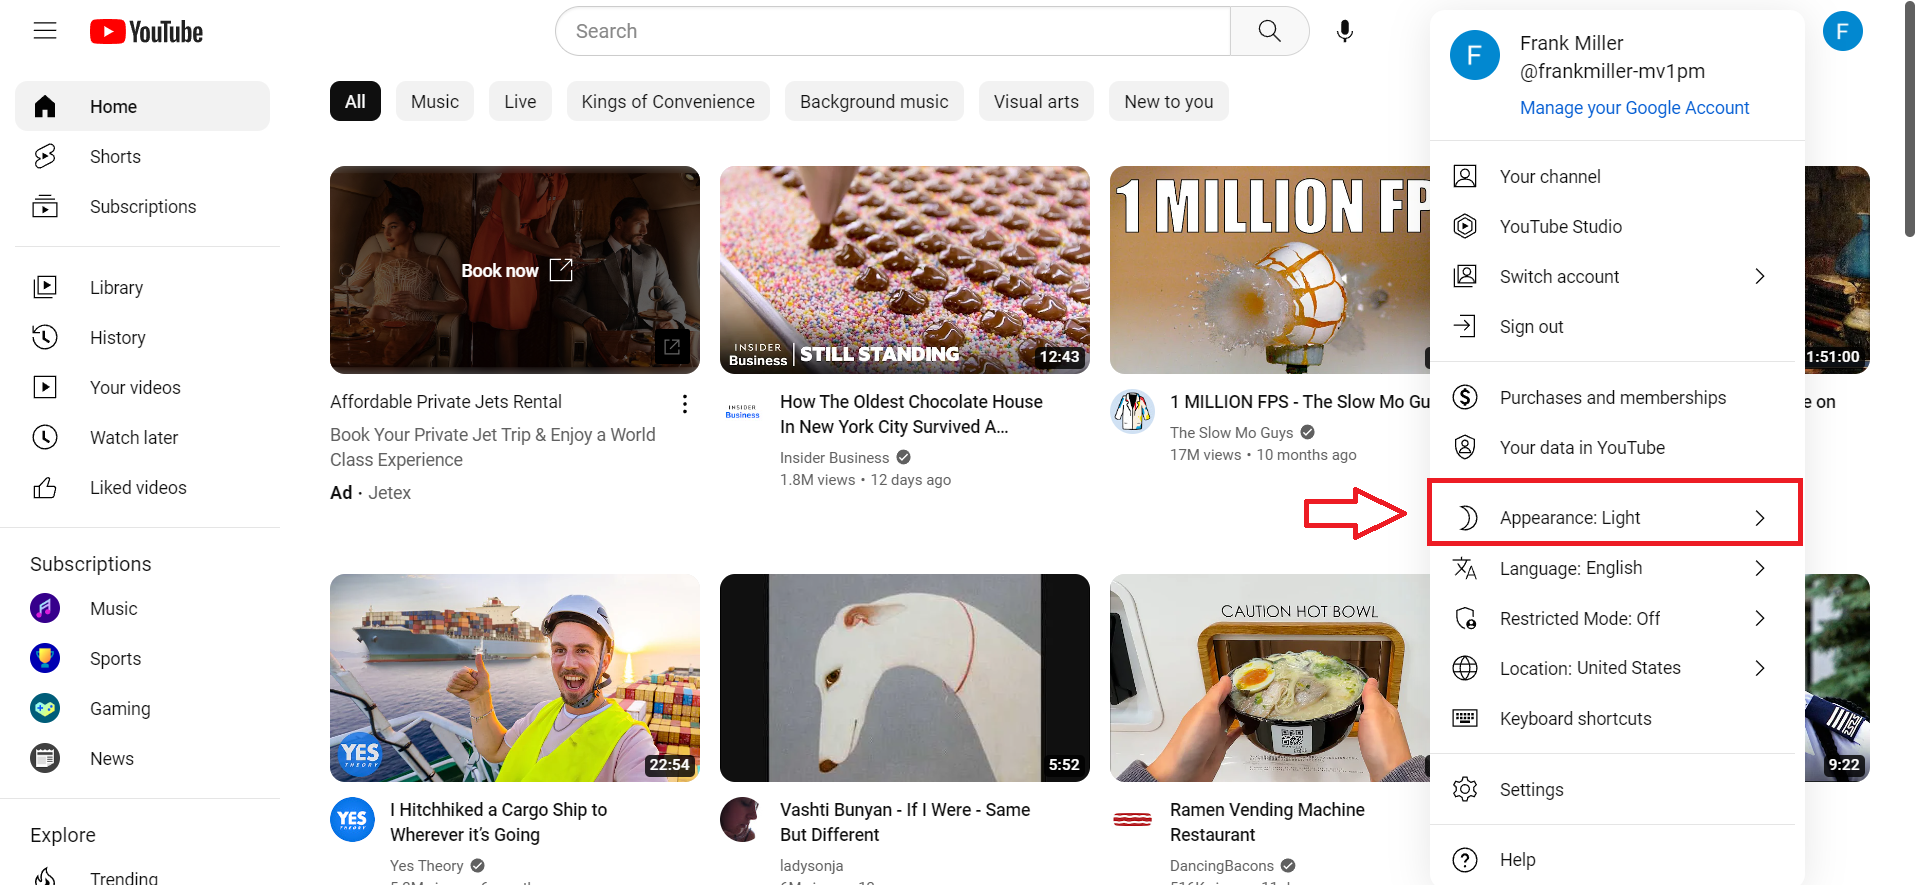Viewport: 1920px width, 885px height.
Task: Open the News subscription channel
Action: [x=142, y=758]
